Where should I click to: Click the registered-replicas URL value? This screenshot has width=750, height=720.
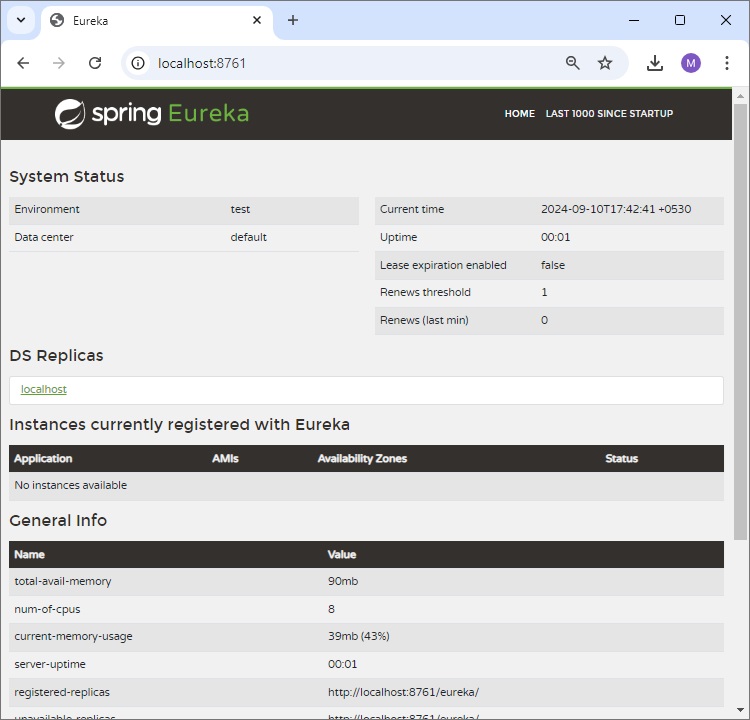tap(403, 691)
